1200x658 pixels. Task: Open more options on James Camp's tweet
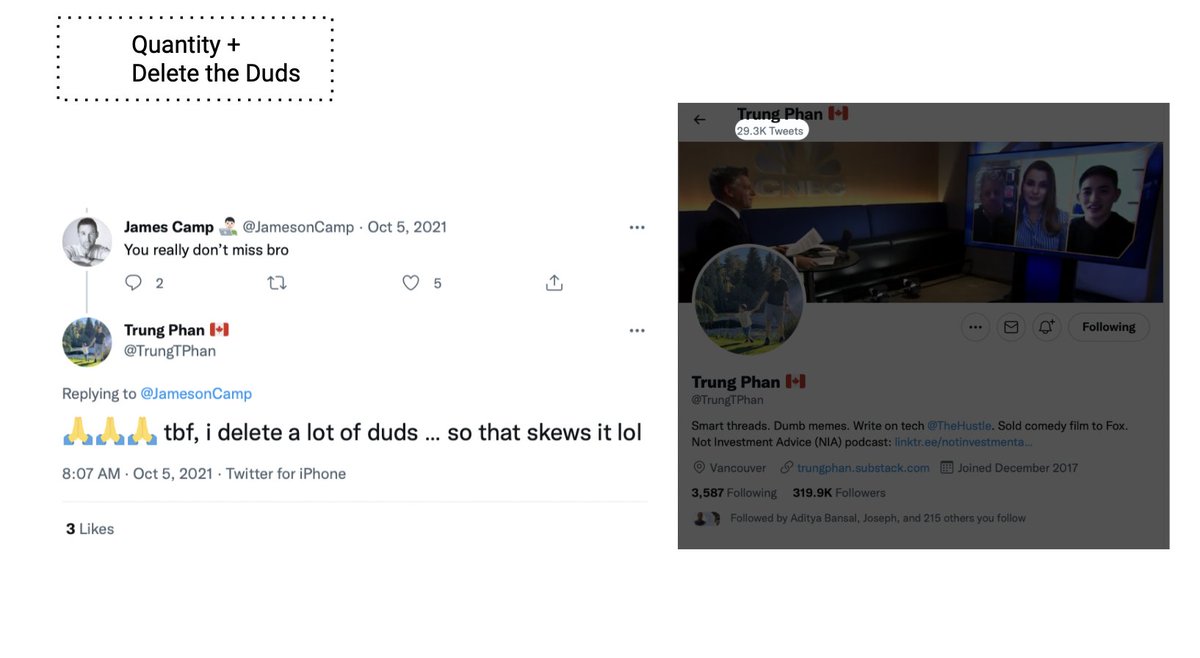(x=637, y=228)
